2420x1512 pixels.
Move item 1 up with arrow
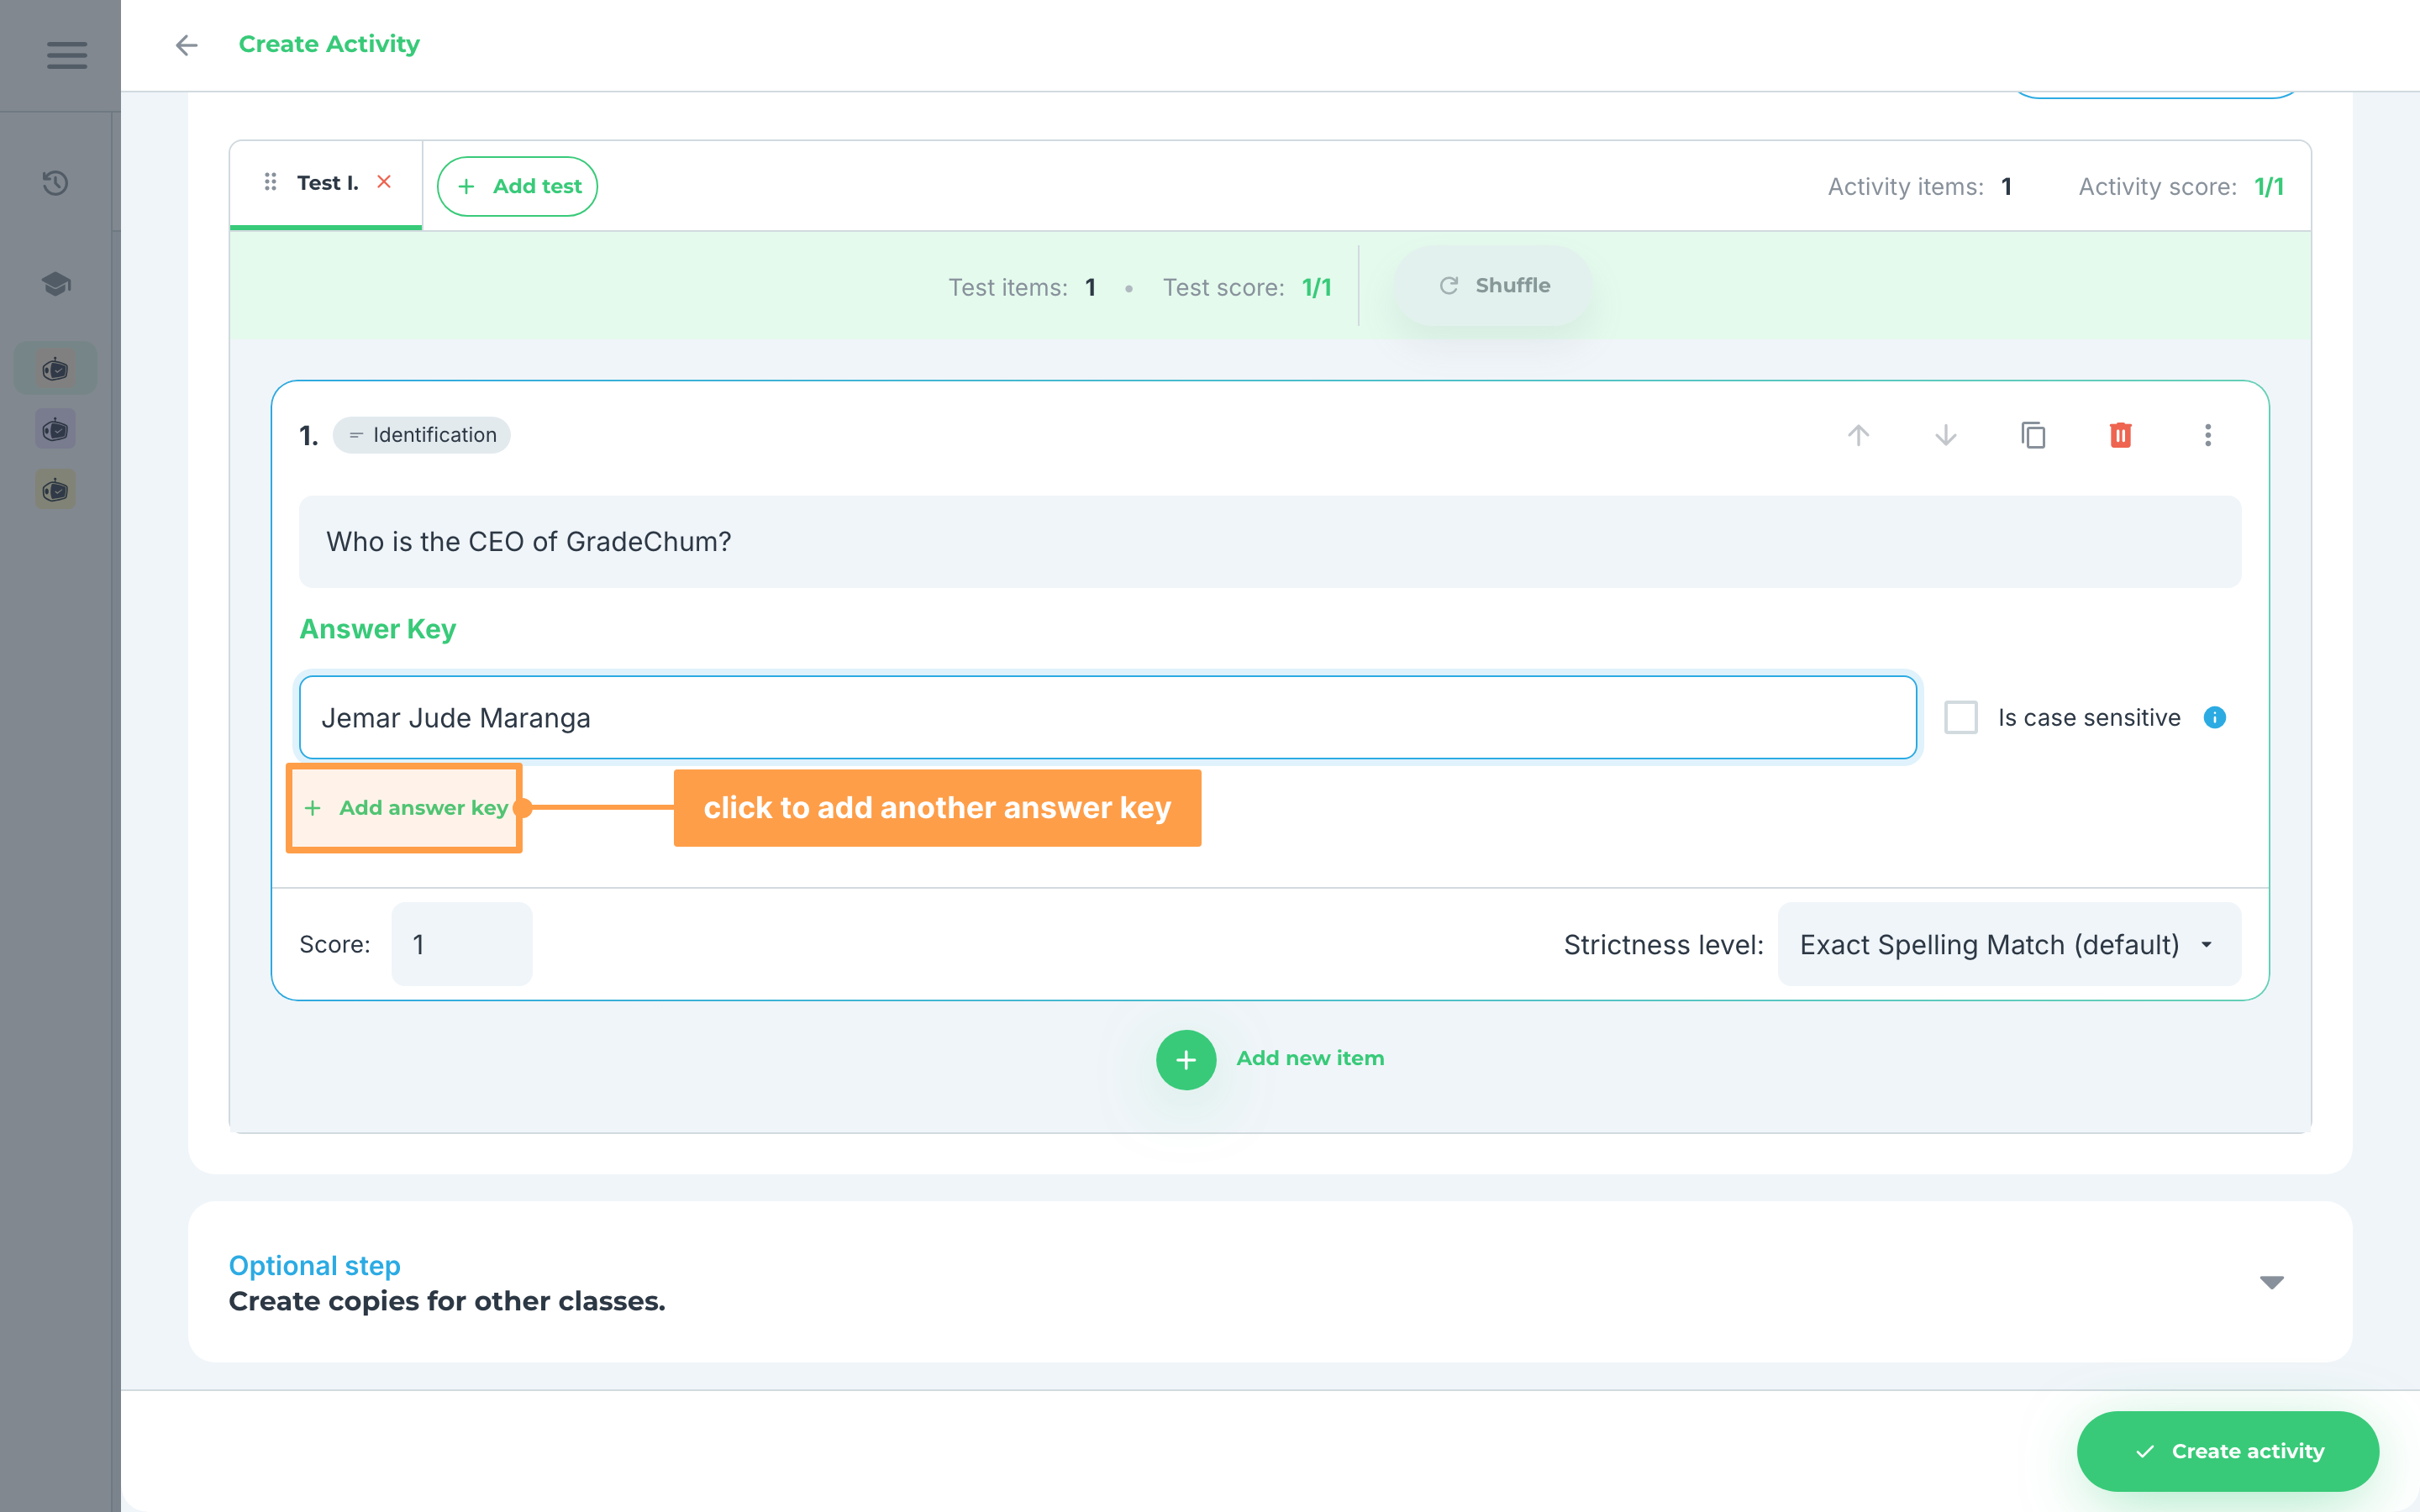[1858, 435]
